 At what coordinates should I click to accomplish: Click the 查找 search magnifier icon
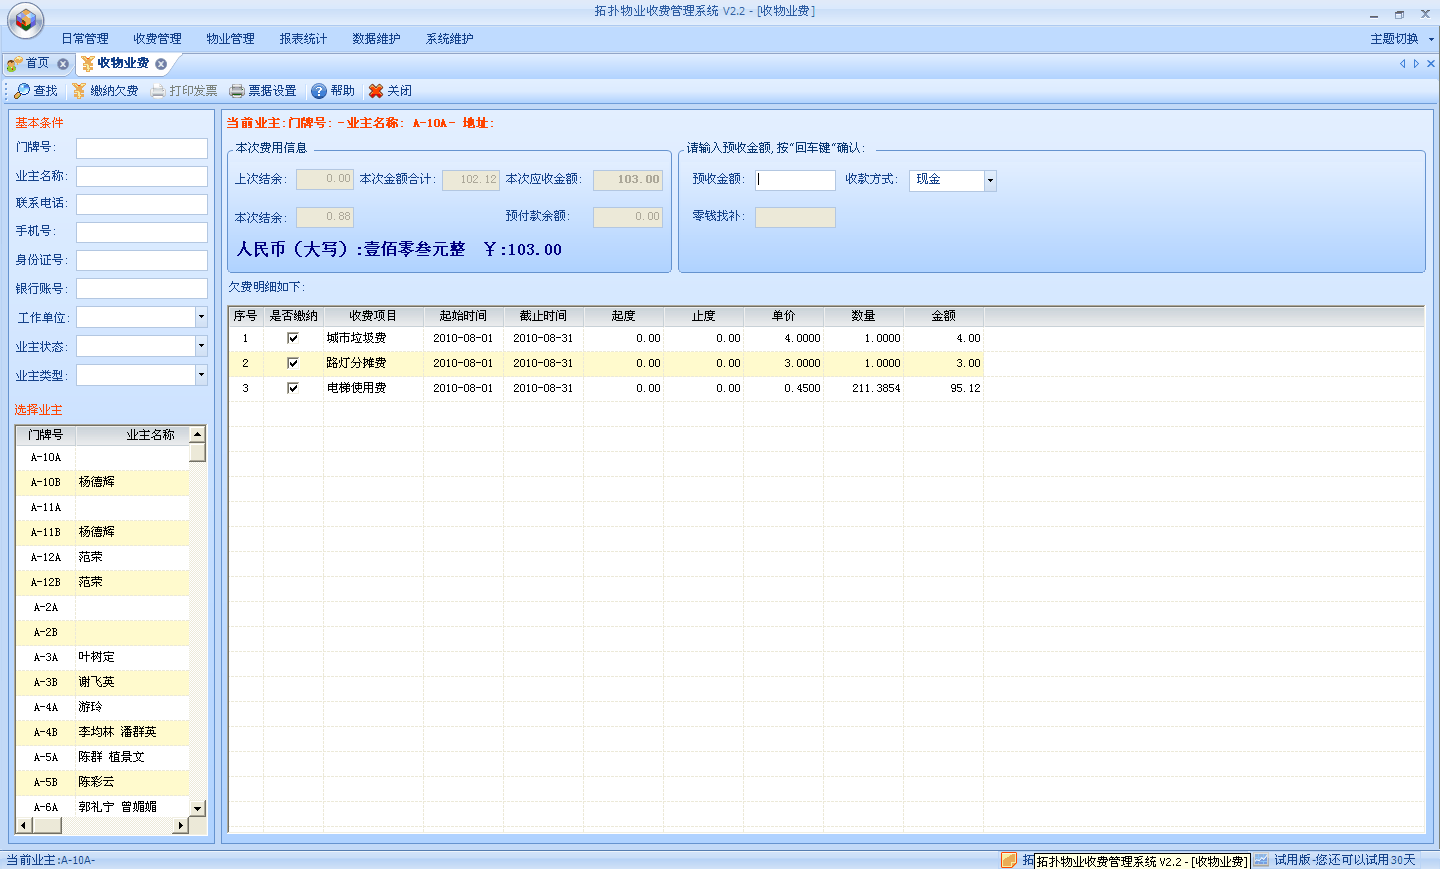click(x=22, y=91)
